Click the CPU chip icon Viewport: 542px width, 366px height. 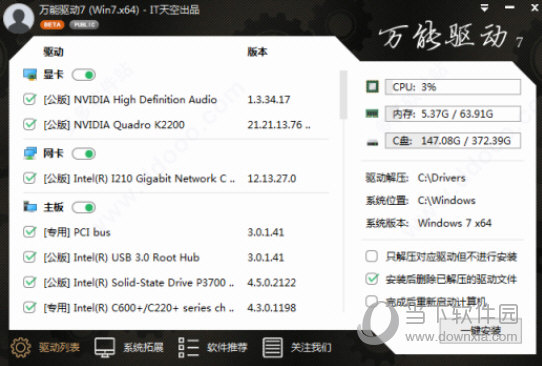pyautogui.click(x=372, y=86)
